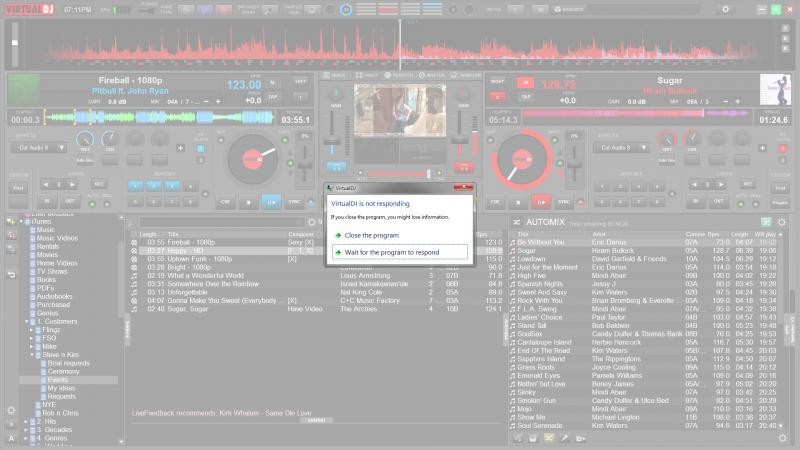The image size is (800, 450).
Task: Select the Bridal requests folder
Action: (68, 363)
